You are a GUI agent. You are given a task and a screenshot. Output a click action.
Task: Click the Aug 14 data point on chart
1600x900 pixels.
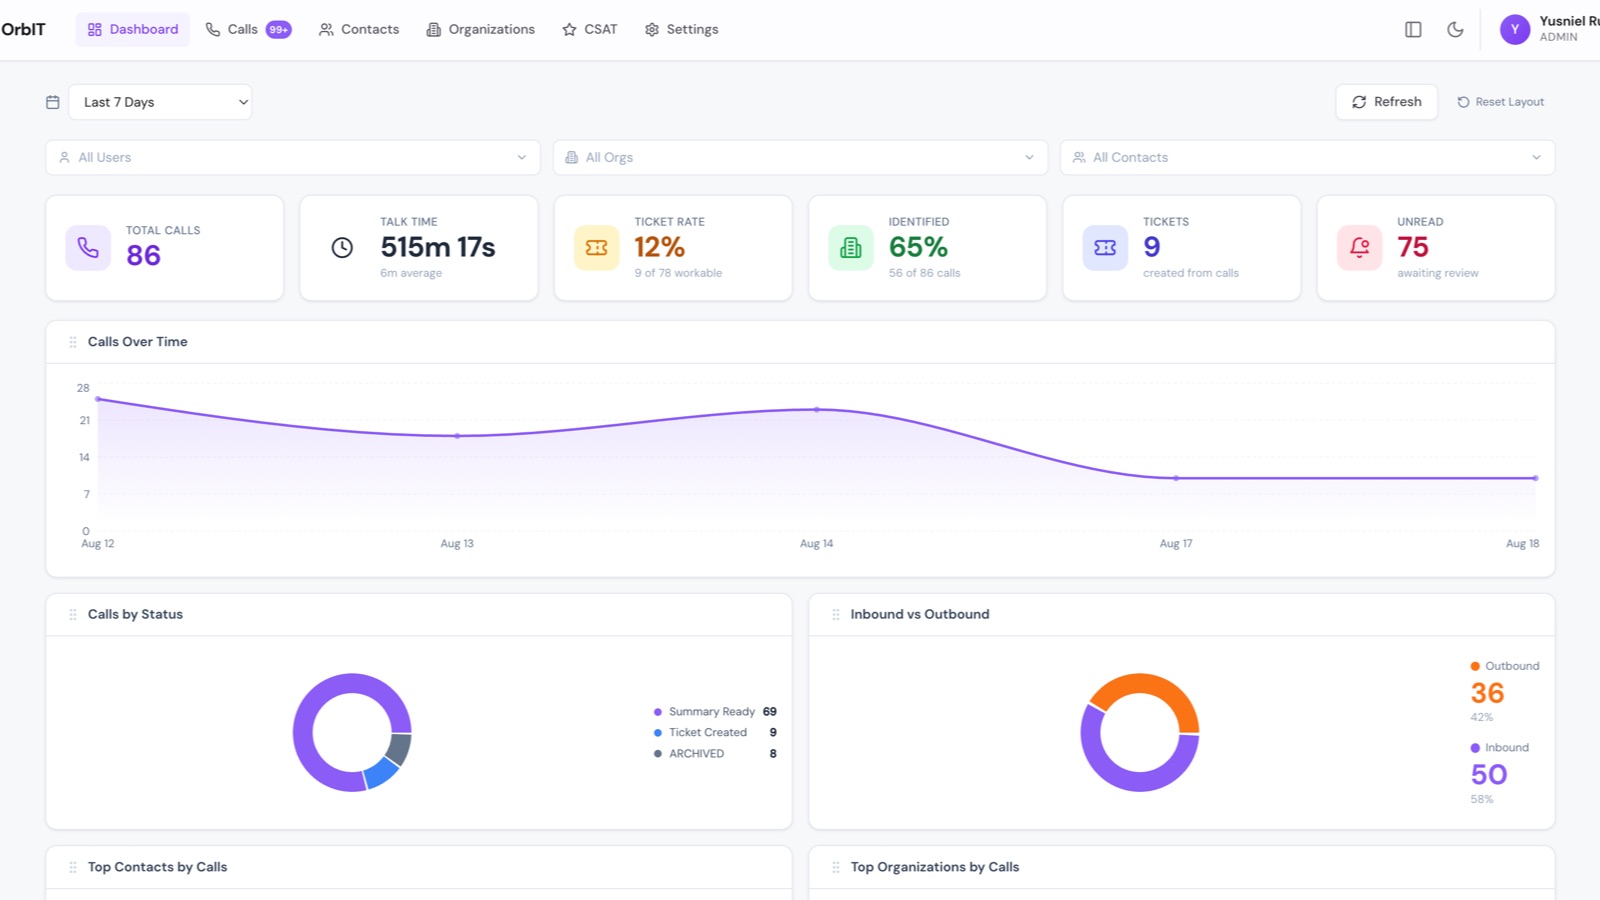pyautogui.click(x=817, y=410)
